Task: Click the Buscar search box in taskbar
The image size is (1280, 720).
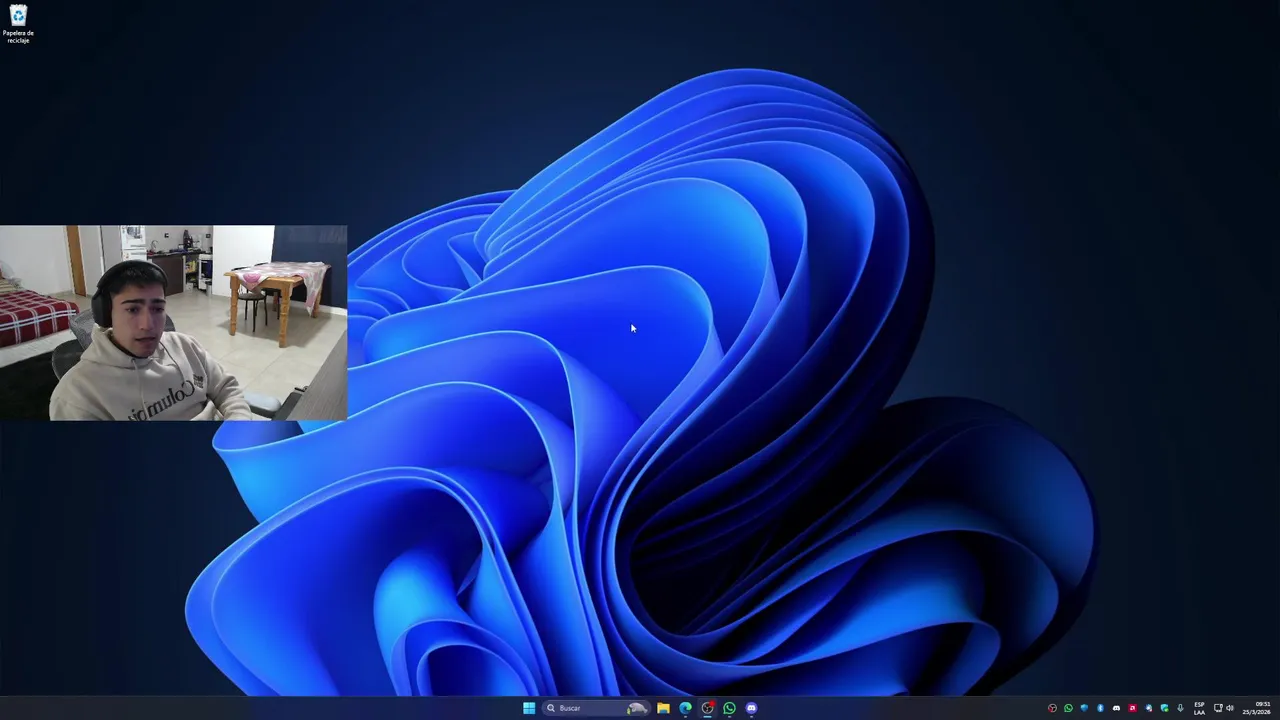Action: click(x=597, y=708)
